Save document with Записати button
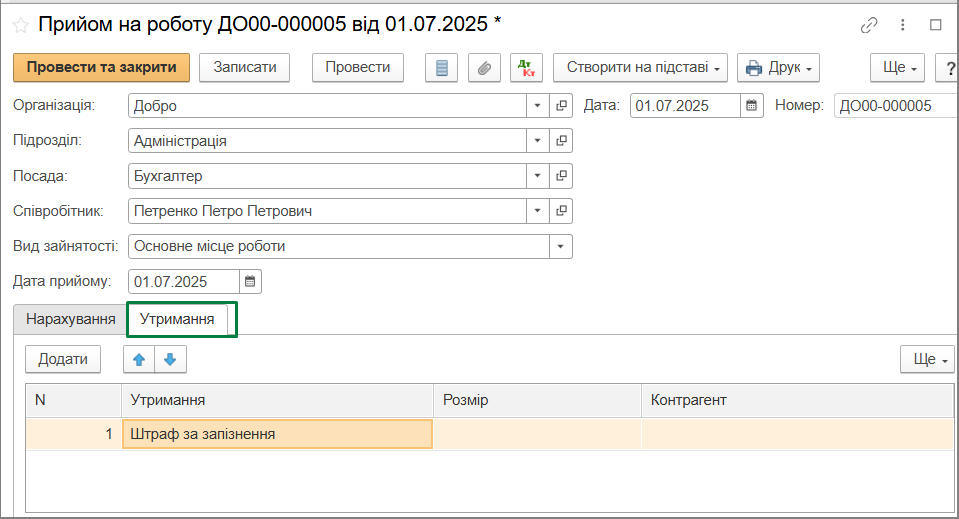This screenshot has height=519, width=959. pyautogui.click(x=245, y=67)
